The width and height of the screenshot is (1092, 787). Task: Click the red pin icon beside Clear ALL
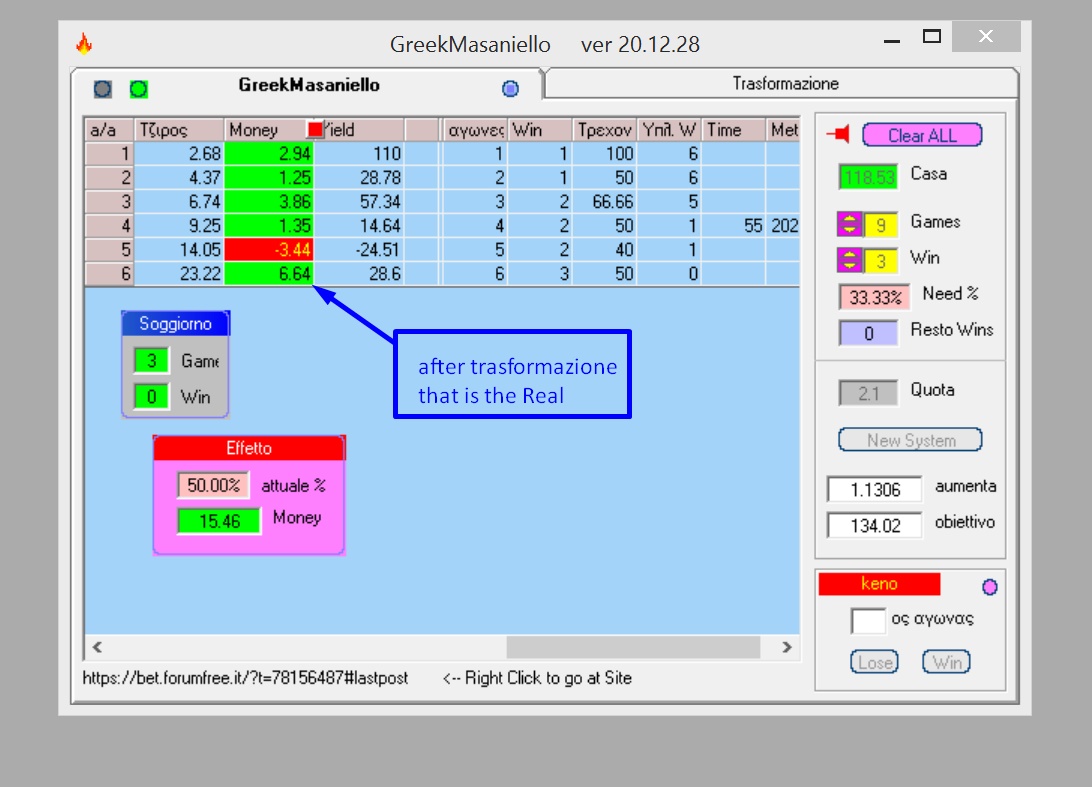point(838,134)
